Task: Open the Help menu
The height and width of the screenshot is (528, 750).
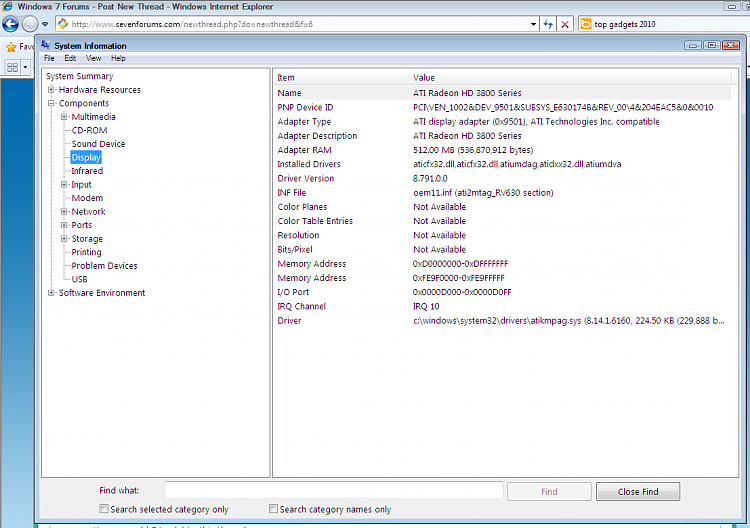Action: [x=118, y=58]
